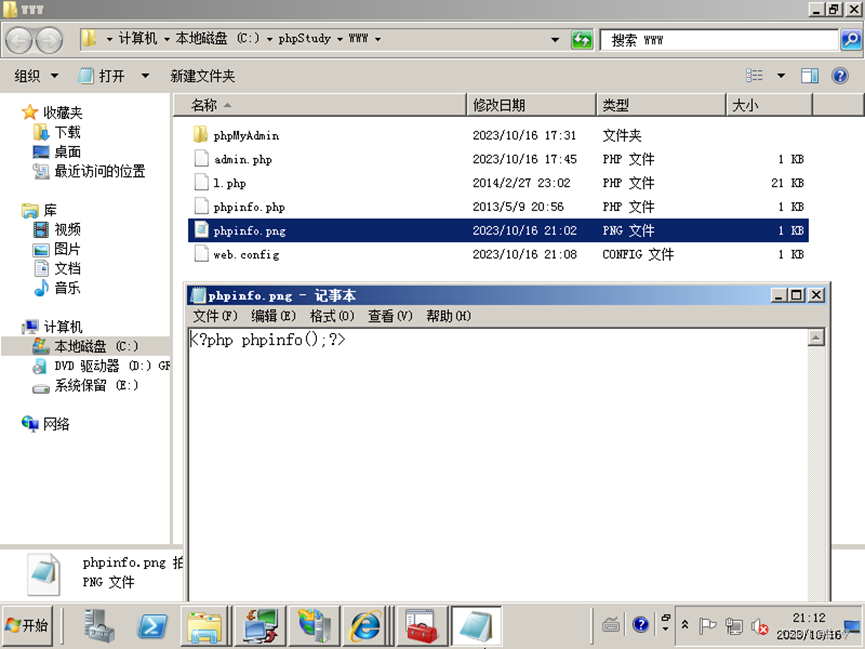Open Notepad 格式(O) menu
Viewport: 865px width, 649px height.
pos(332,316)
